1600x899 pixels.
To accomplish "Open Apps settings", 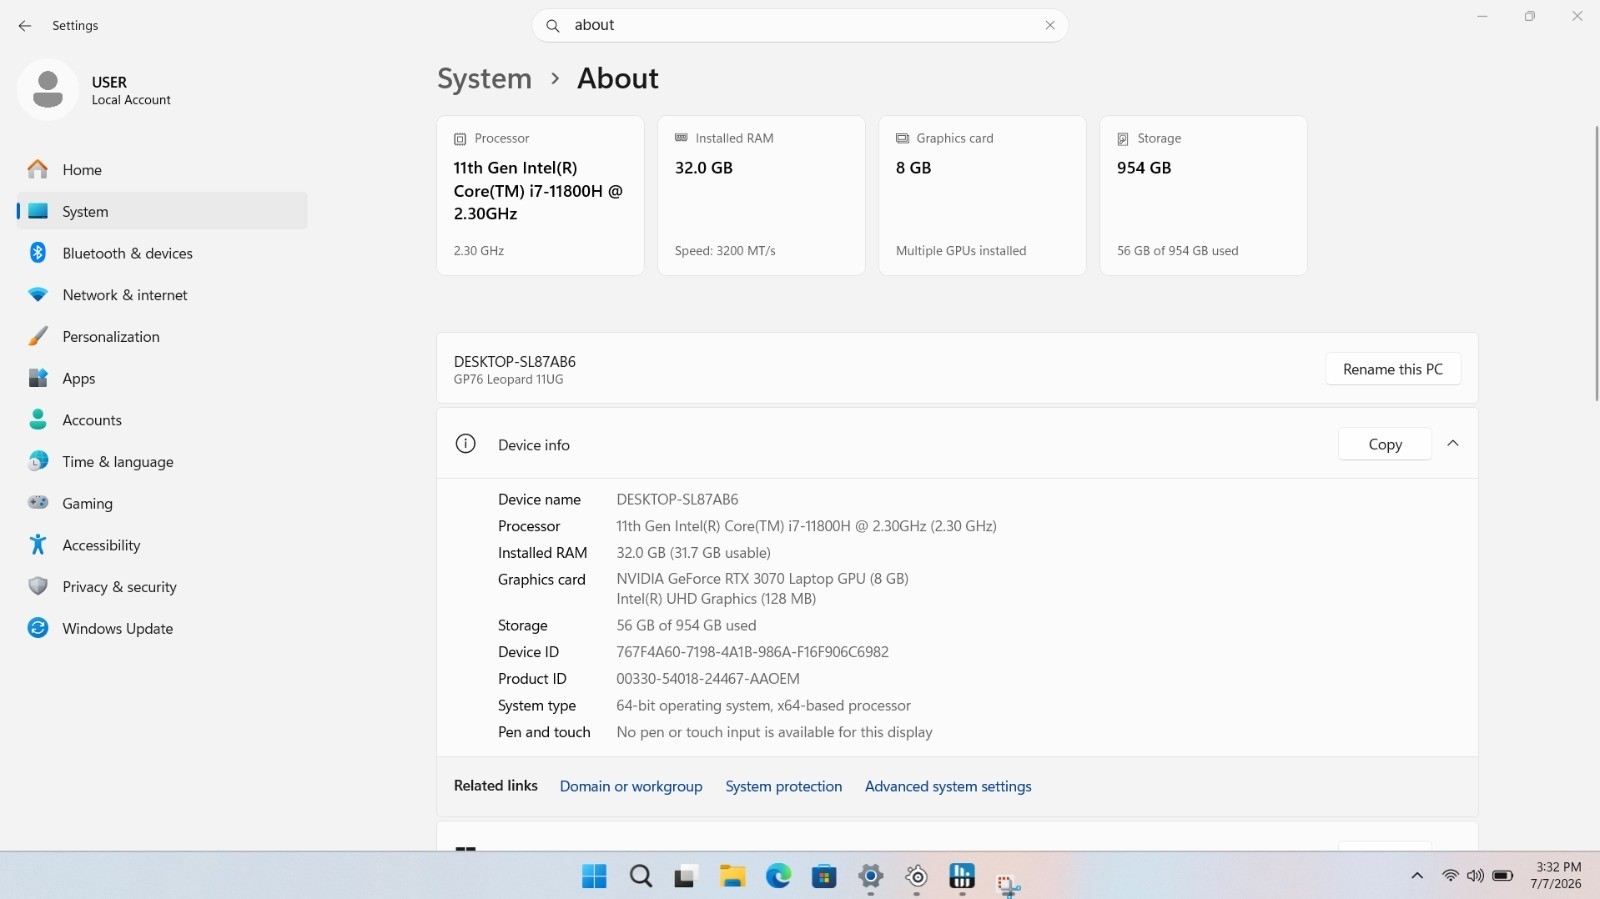I will pyautogui.click(x=162, y=378).
